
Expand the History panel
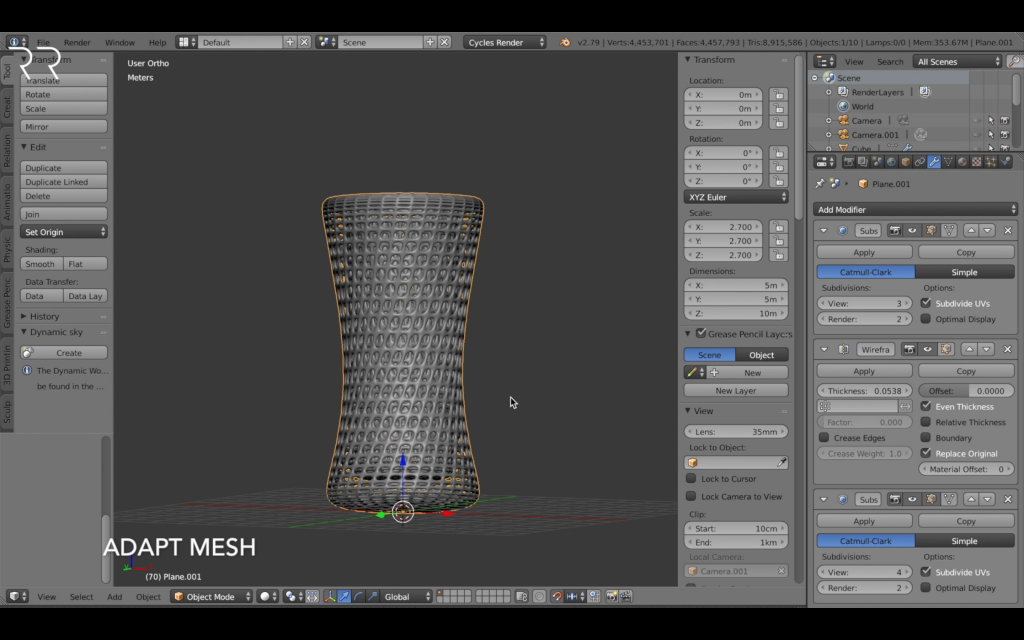(44, 316)
